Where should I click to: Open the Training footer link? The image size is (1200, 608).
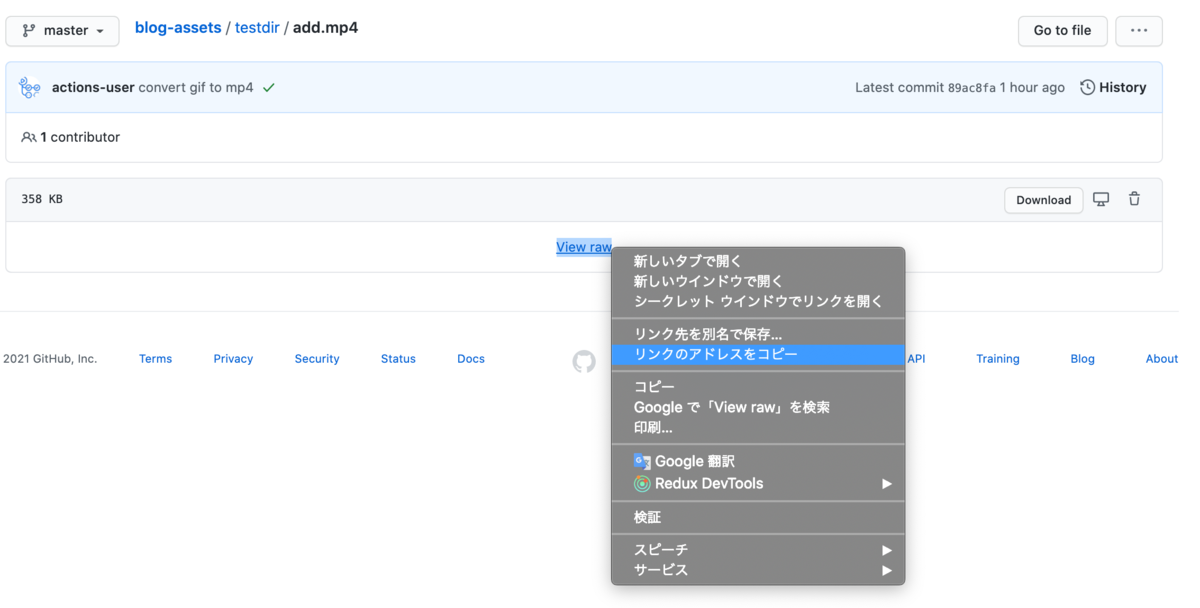point(998,359)
